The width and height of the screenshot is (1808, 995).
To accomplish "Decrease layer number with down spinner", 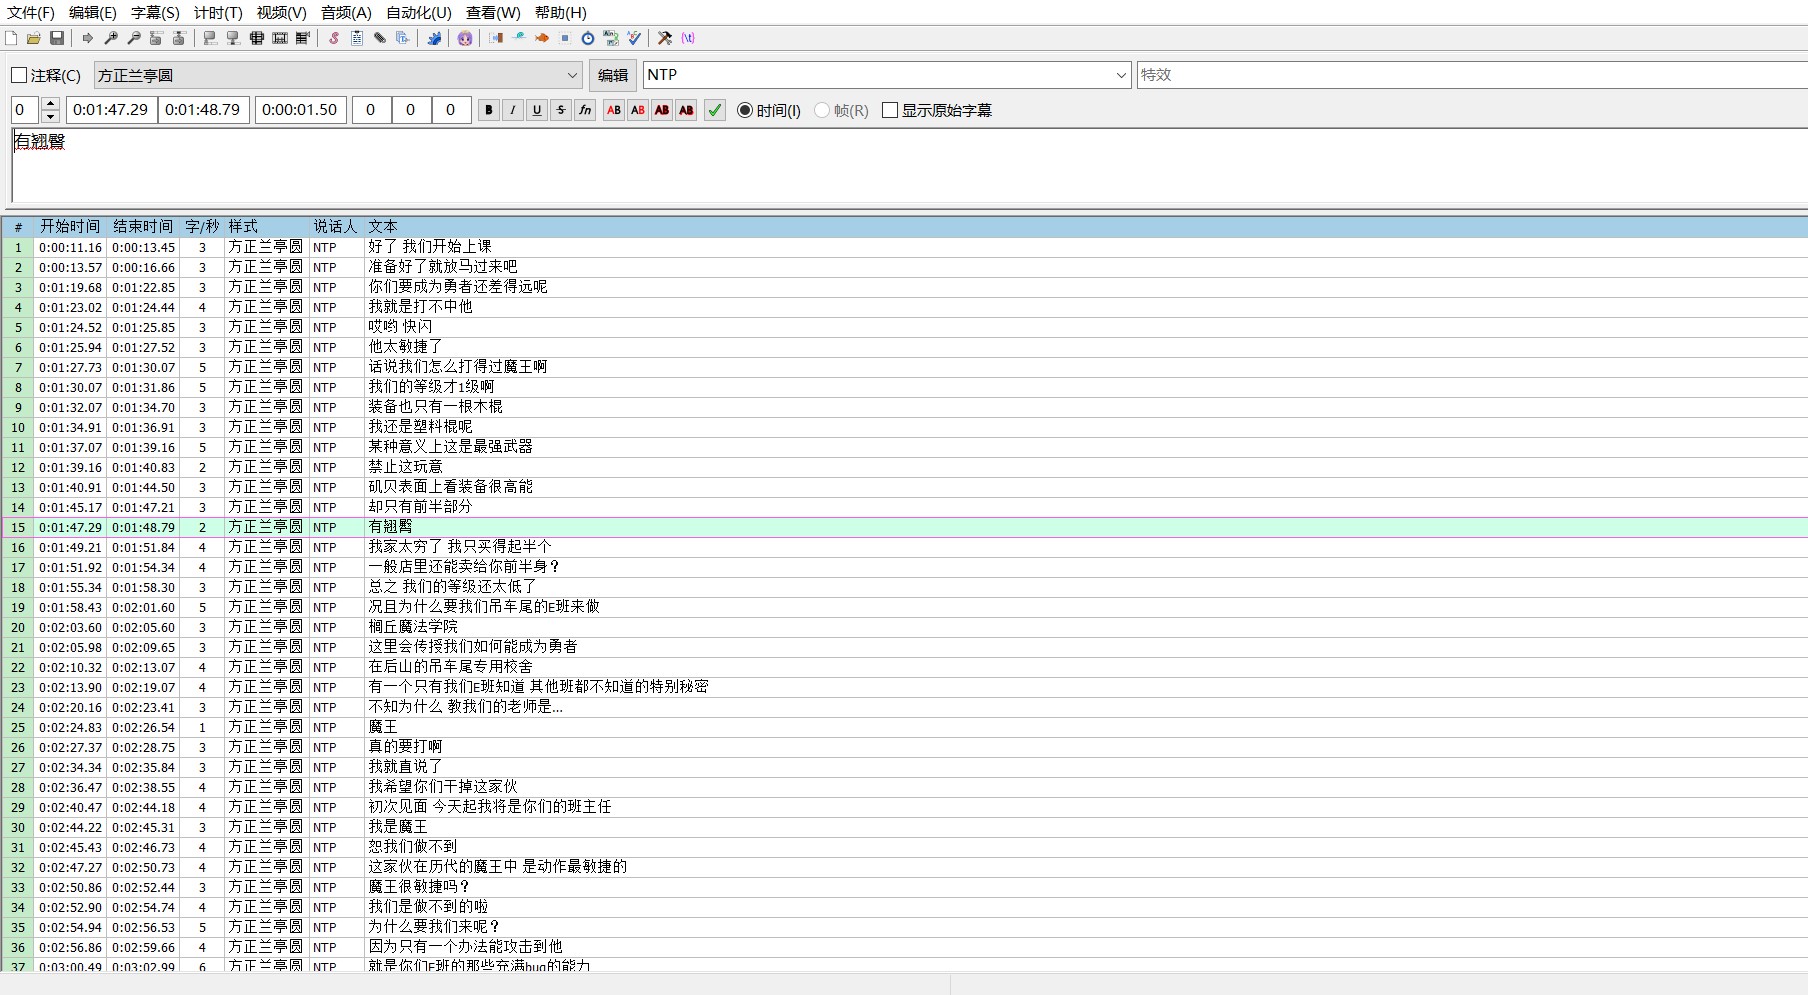I will (50, 117).
